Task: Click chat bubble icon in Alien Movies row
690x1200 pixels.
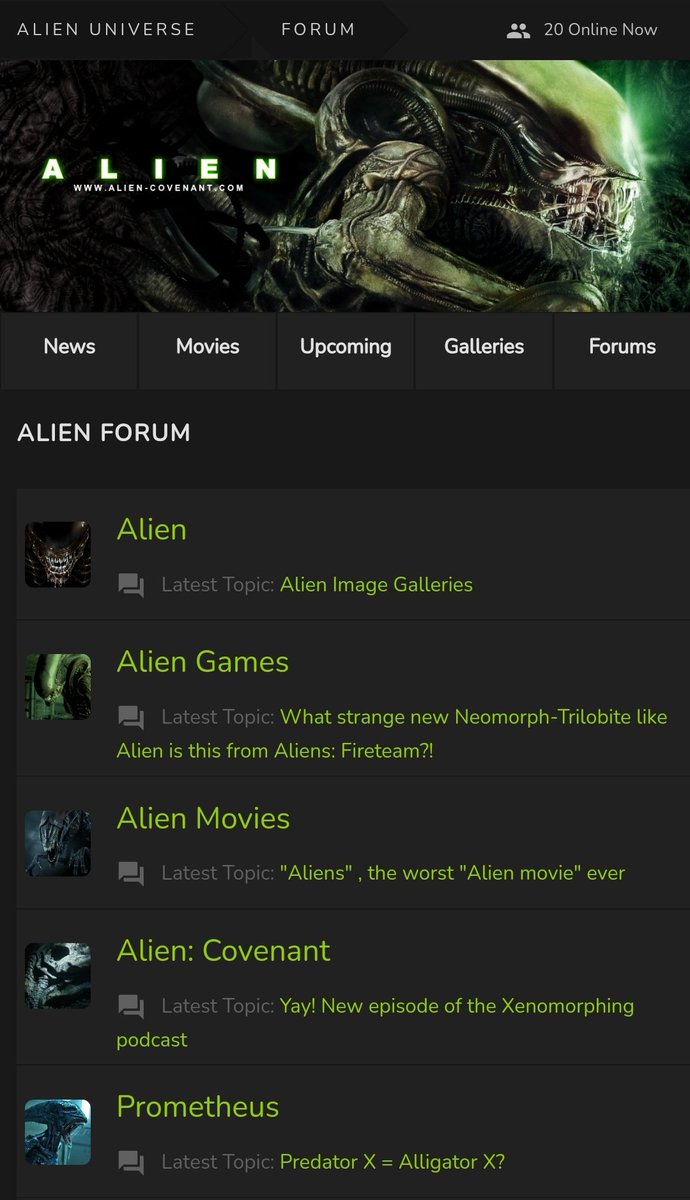Action: pos(131,874)
